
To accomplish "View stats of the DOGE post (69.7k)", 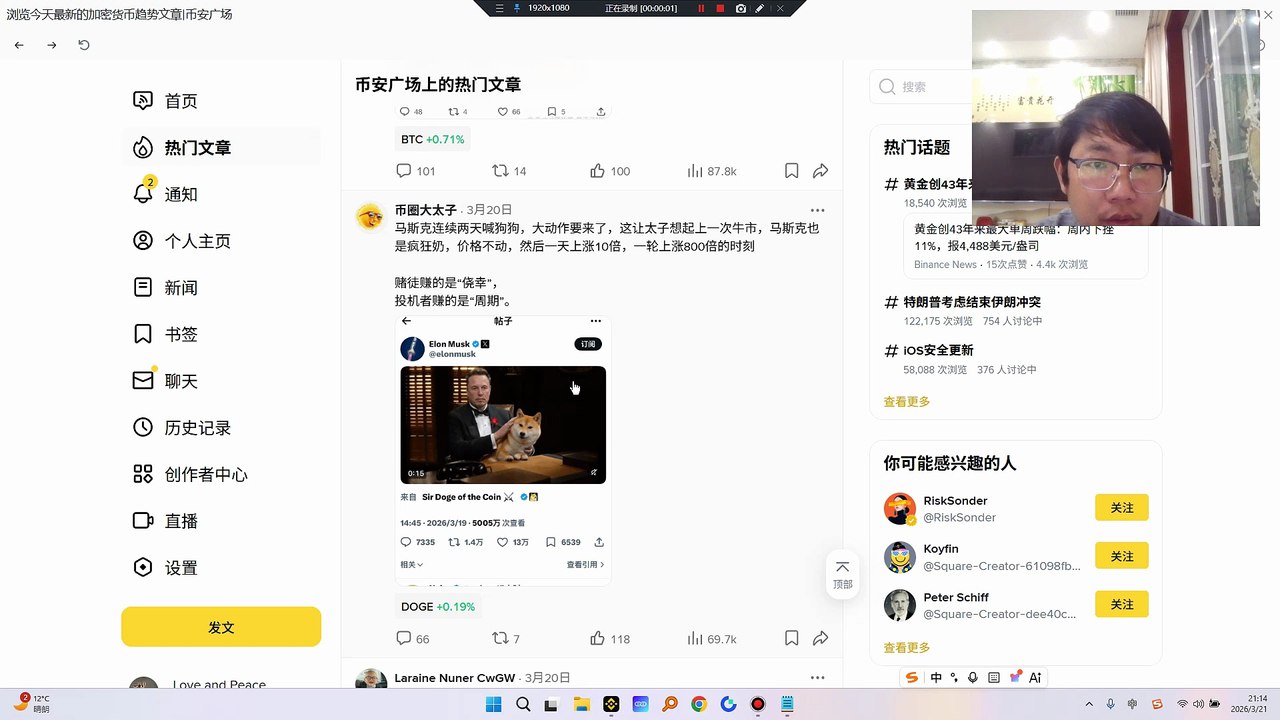I will click(x=711, y=638).
